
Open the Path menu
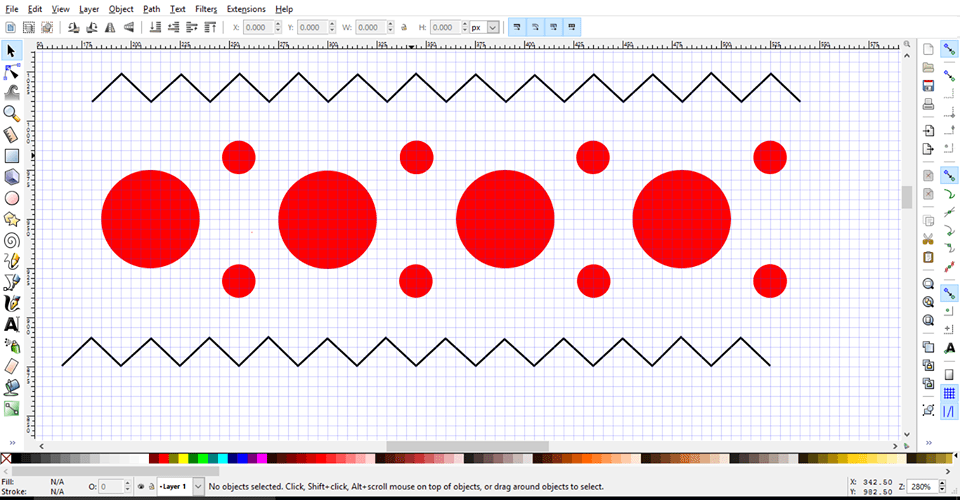151,9
